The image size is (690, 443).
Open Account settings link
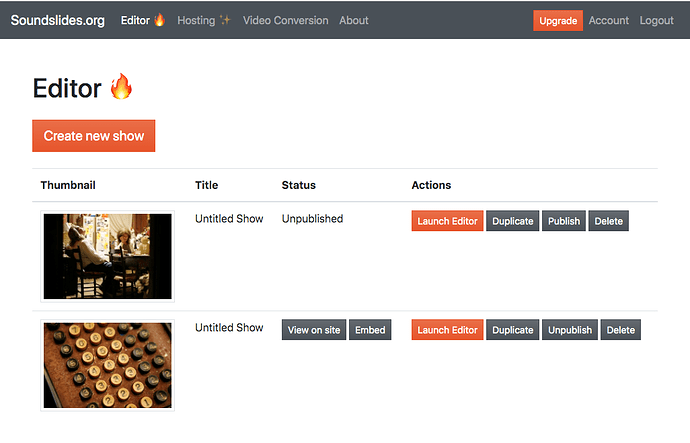[x=609, y=20]
